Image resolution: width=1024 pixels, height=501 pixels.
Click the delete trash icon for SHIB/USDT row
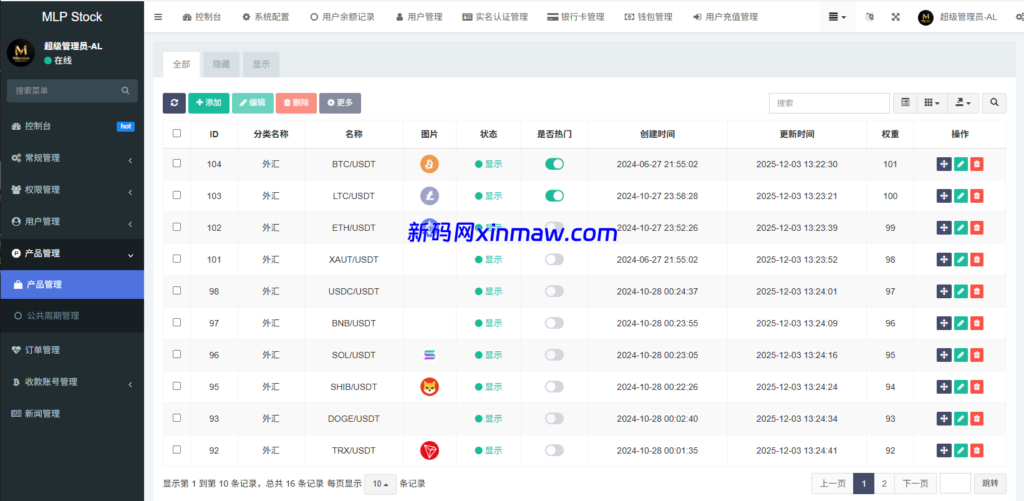point(976,387)
